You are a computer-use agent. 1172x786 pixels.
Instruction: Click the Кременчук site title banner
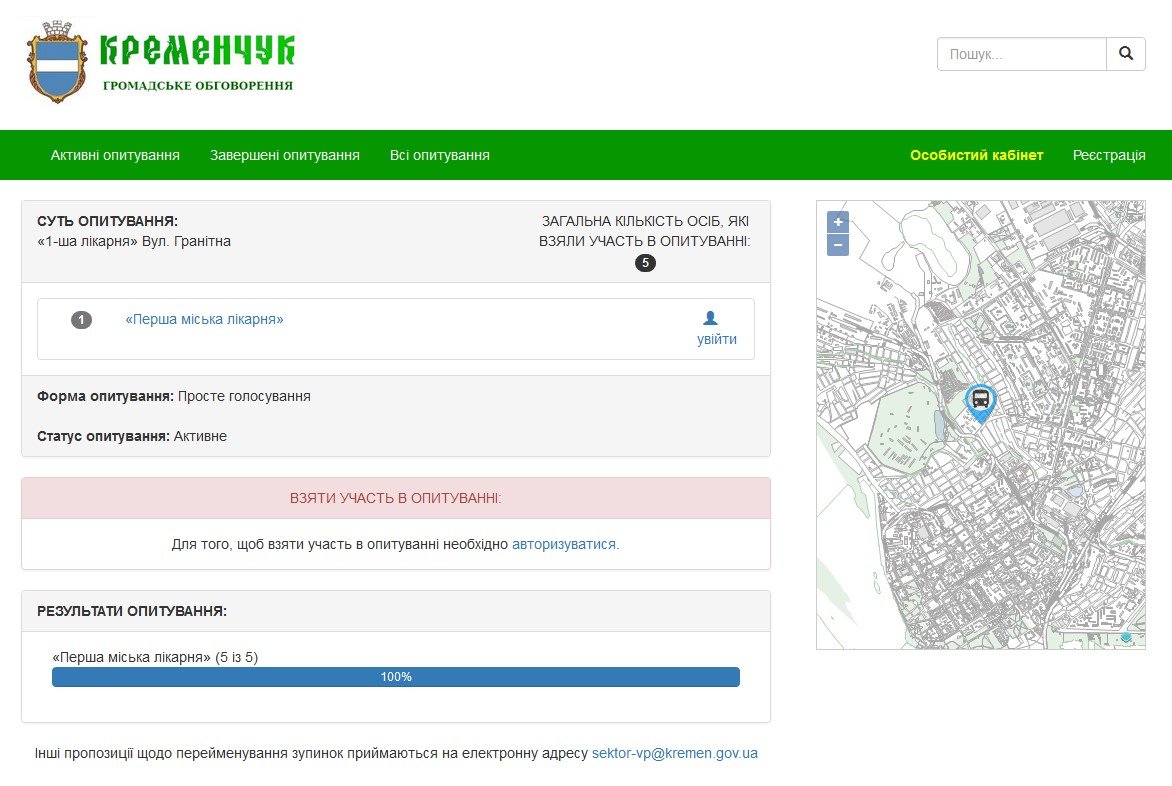[x=197, y=62]
